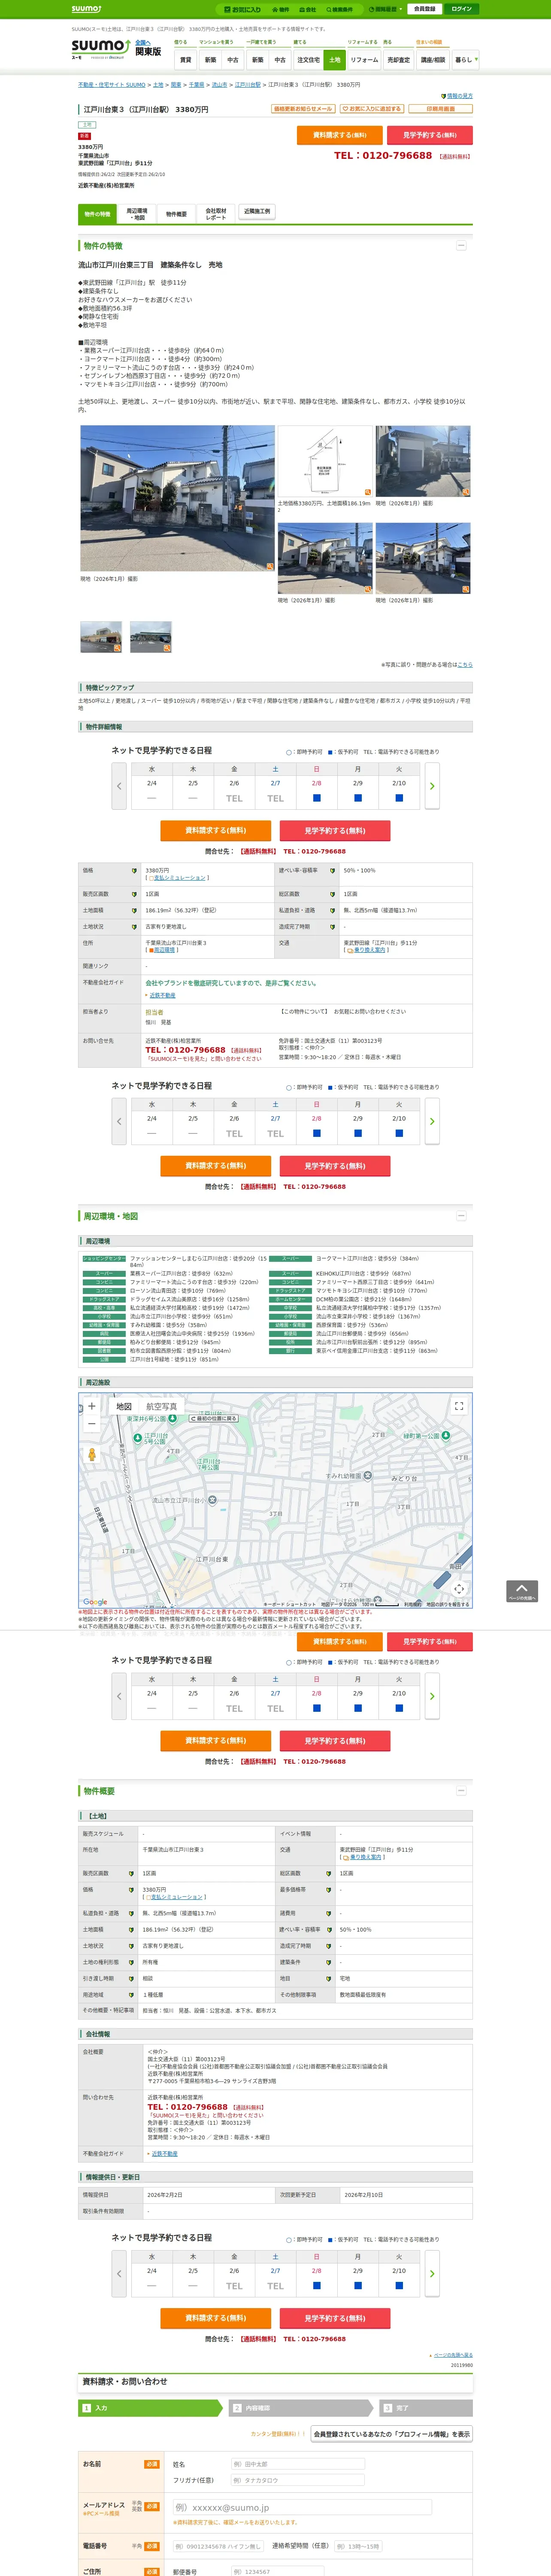The height and width of the screenshot is (2576, 551).
Task: Open the 会社取材レポート tab
Action: [x=216, y=214]
